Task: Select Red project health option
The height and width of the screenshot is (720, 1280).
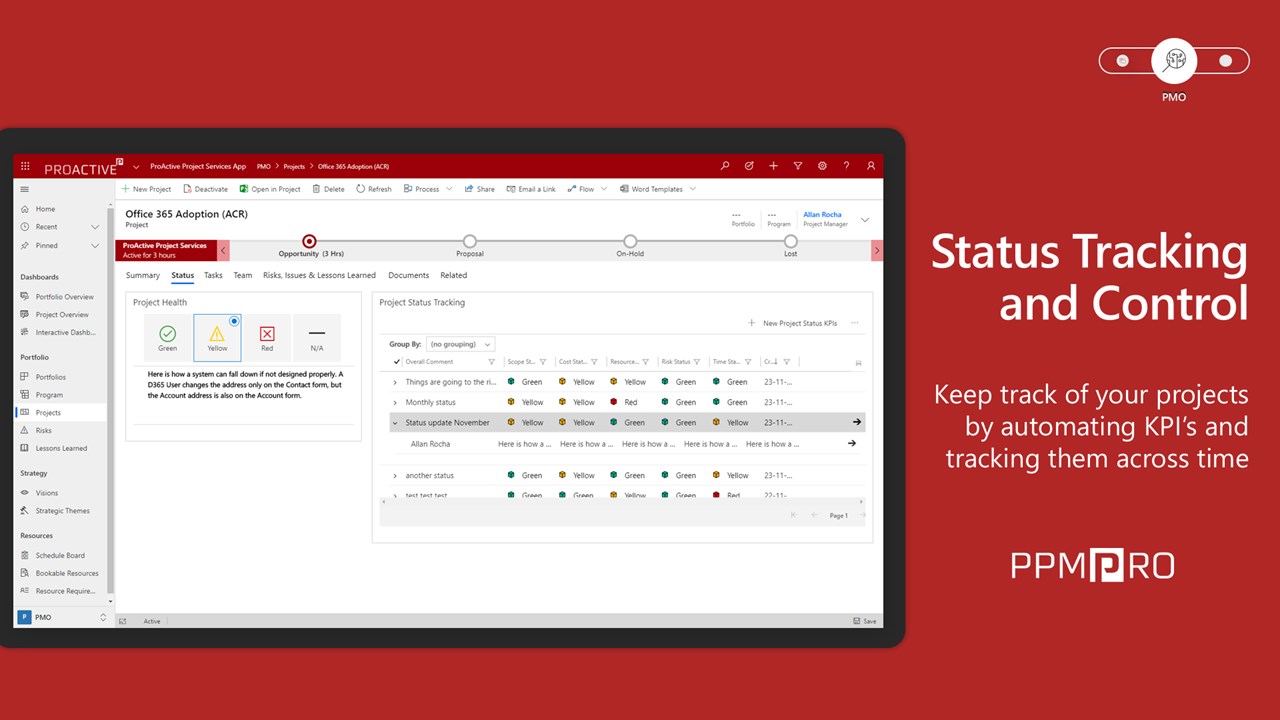Action: 267,338
